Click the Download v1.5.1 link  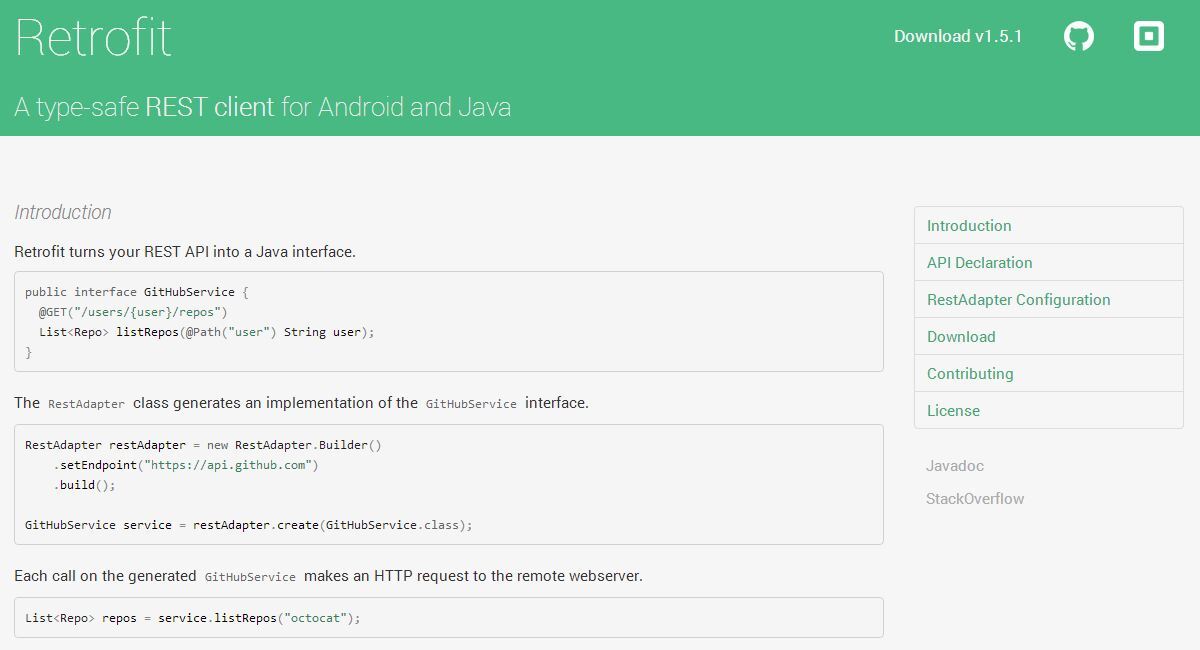pyautogui.click(x=958, y=36)
